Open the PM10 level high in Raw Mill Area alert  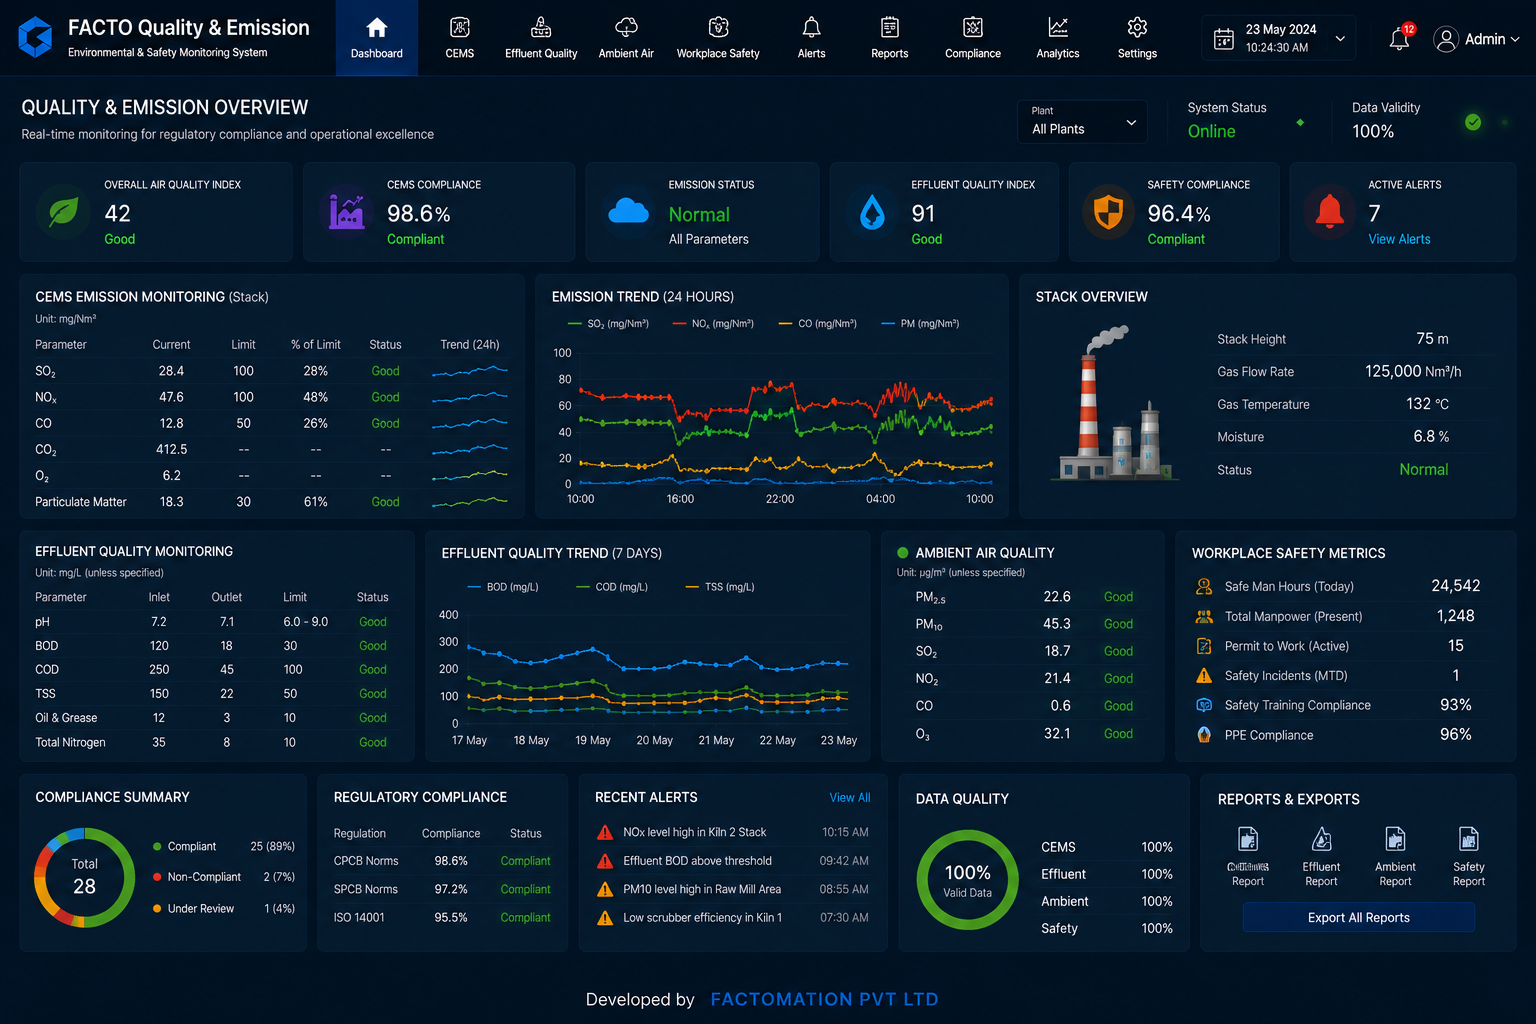pyautogui.click(x=732, y=889)
